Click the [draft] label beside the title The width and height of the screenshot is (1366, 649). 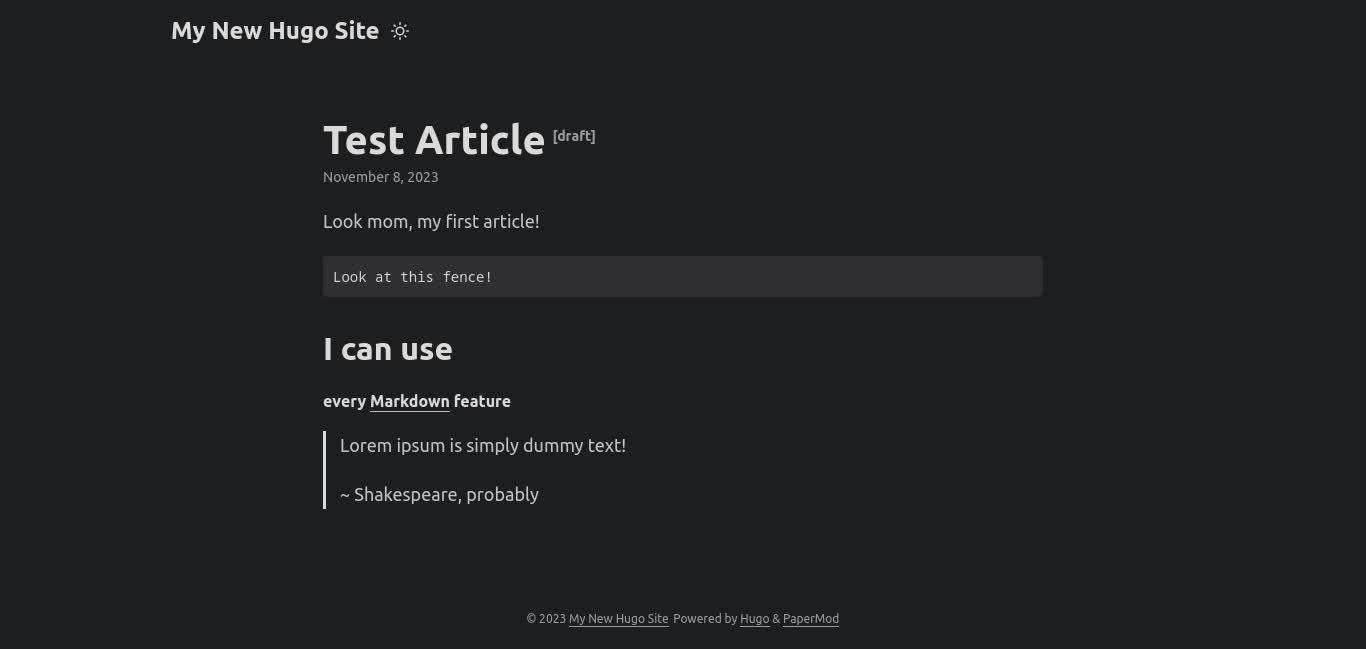click(x=574, y=135)
